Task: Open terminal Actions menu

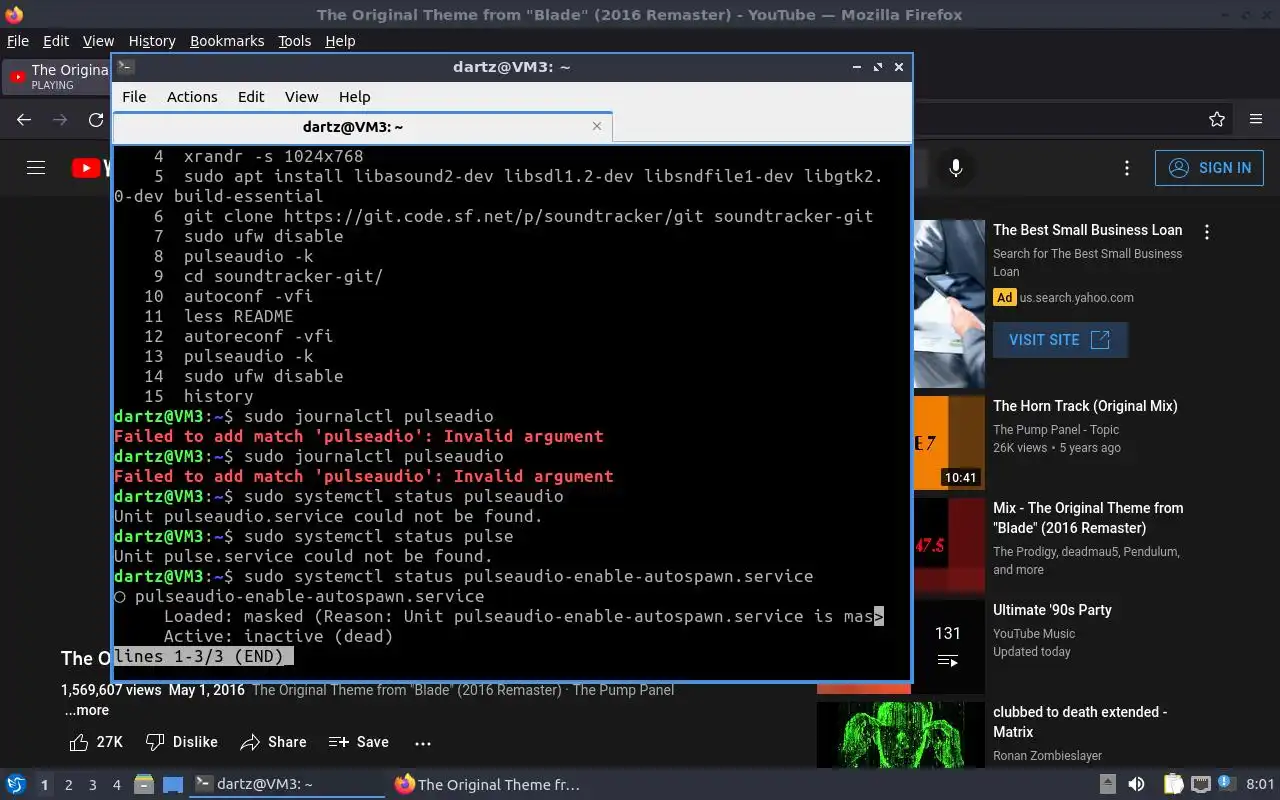Action: (192, 97)
